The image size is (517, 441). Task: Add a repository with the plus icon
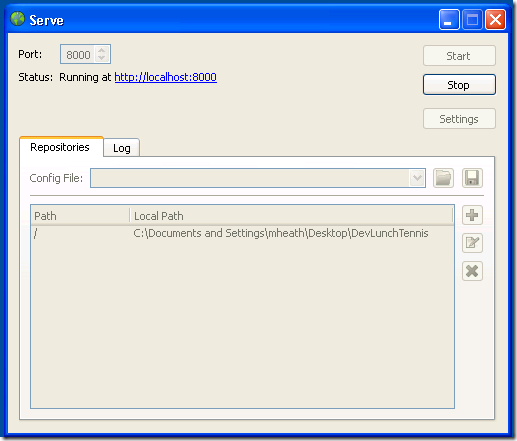(x=472, y=215)
